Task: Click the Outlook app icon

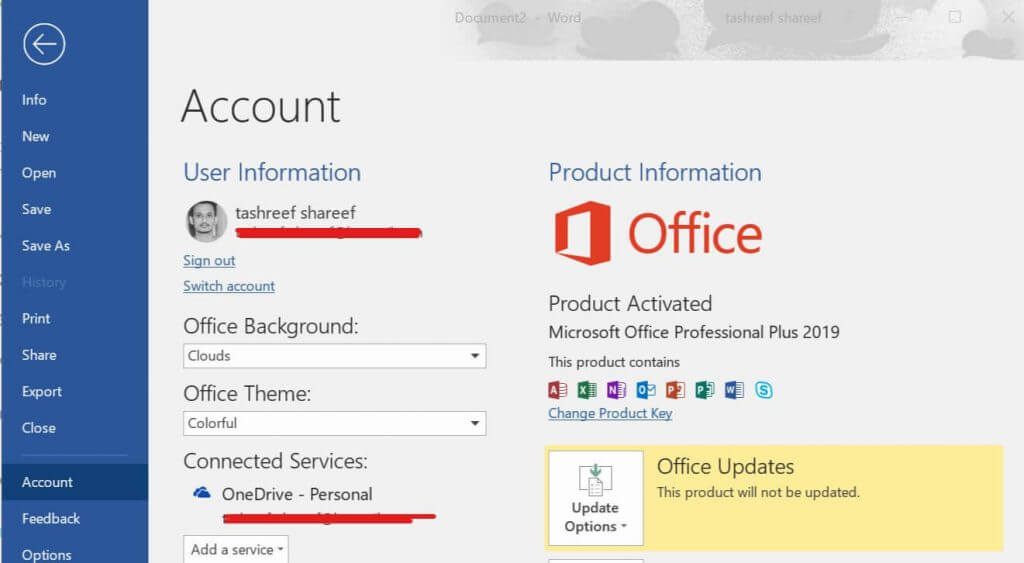Action: click(x=646, y=390)
